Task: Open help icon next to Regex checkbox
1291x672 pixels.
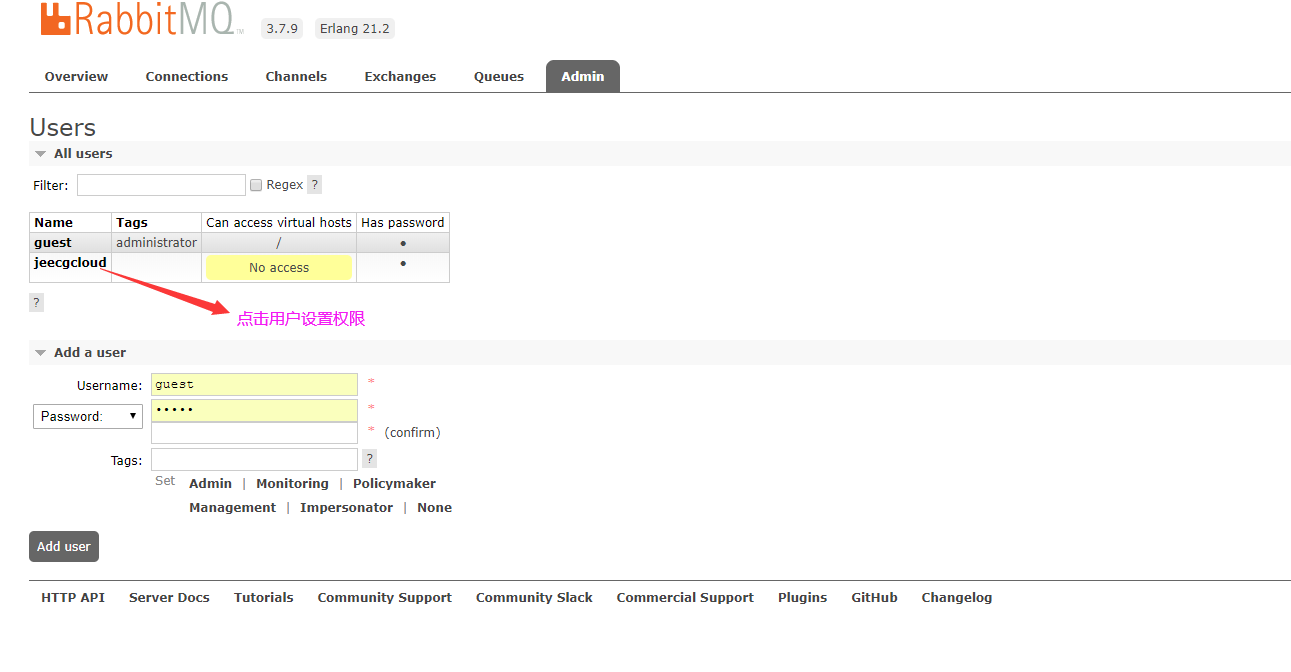Action: 314,185
